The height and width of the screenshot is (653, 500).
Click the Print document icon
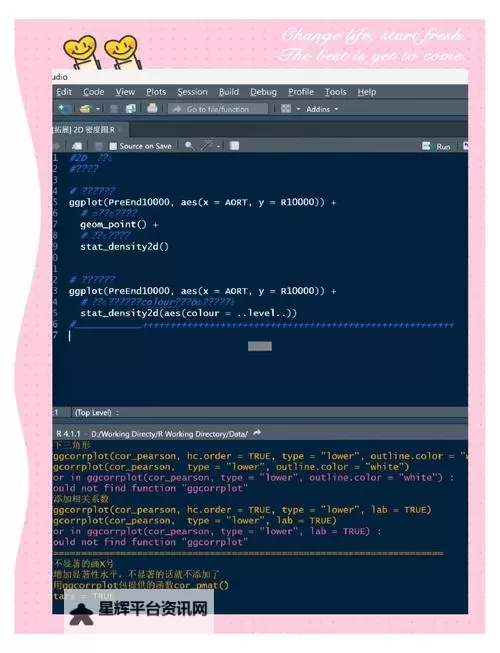click(152, 109)
